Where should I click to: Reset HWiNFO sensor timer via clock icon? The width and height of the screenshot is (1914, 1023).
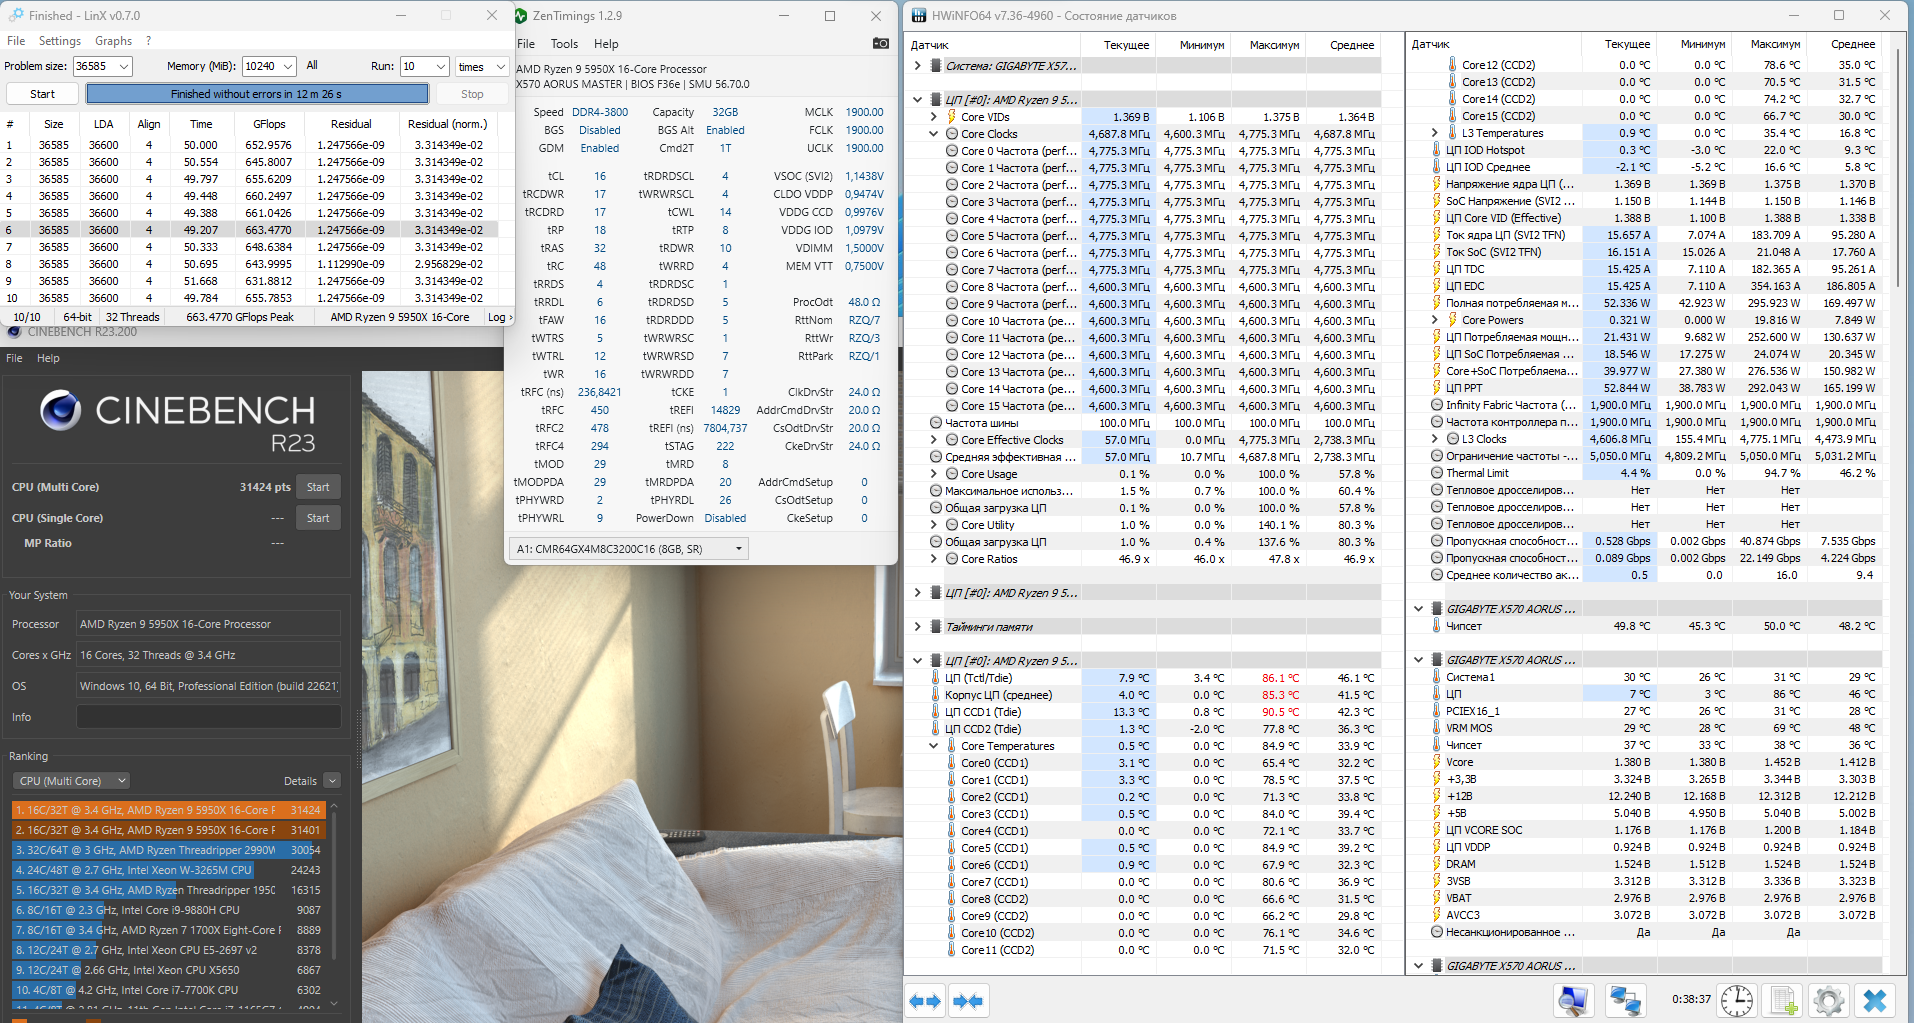point(1737,1000)
